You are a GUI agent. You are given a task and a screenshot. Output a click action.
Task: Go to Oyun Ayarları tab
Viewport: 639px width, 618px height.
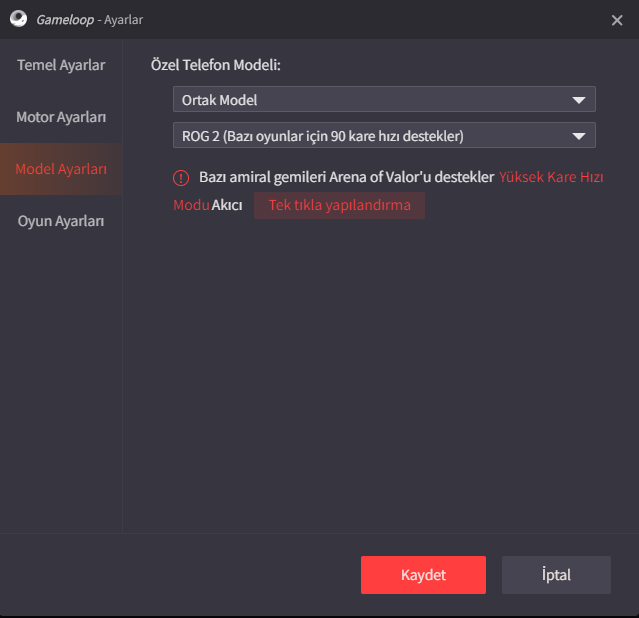[61, 221]
